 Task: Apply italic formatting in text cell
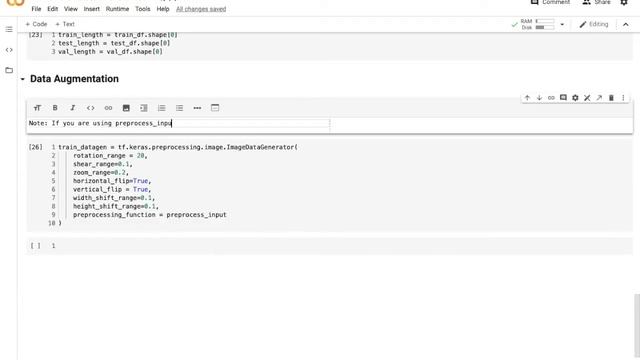[73, 108]
